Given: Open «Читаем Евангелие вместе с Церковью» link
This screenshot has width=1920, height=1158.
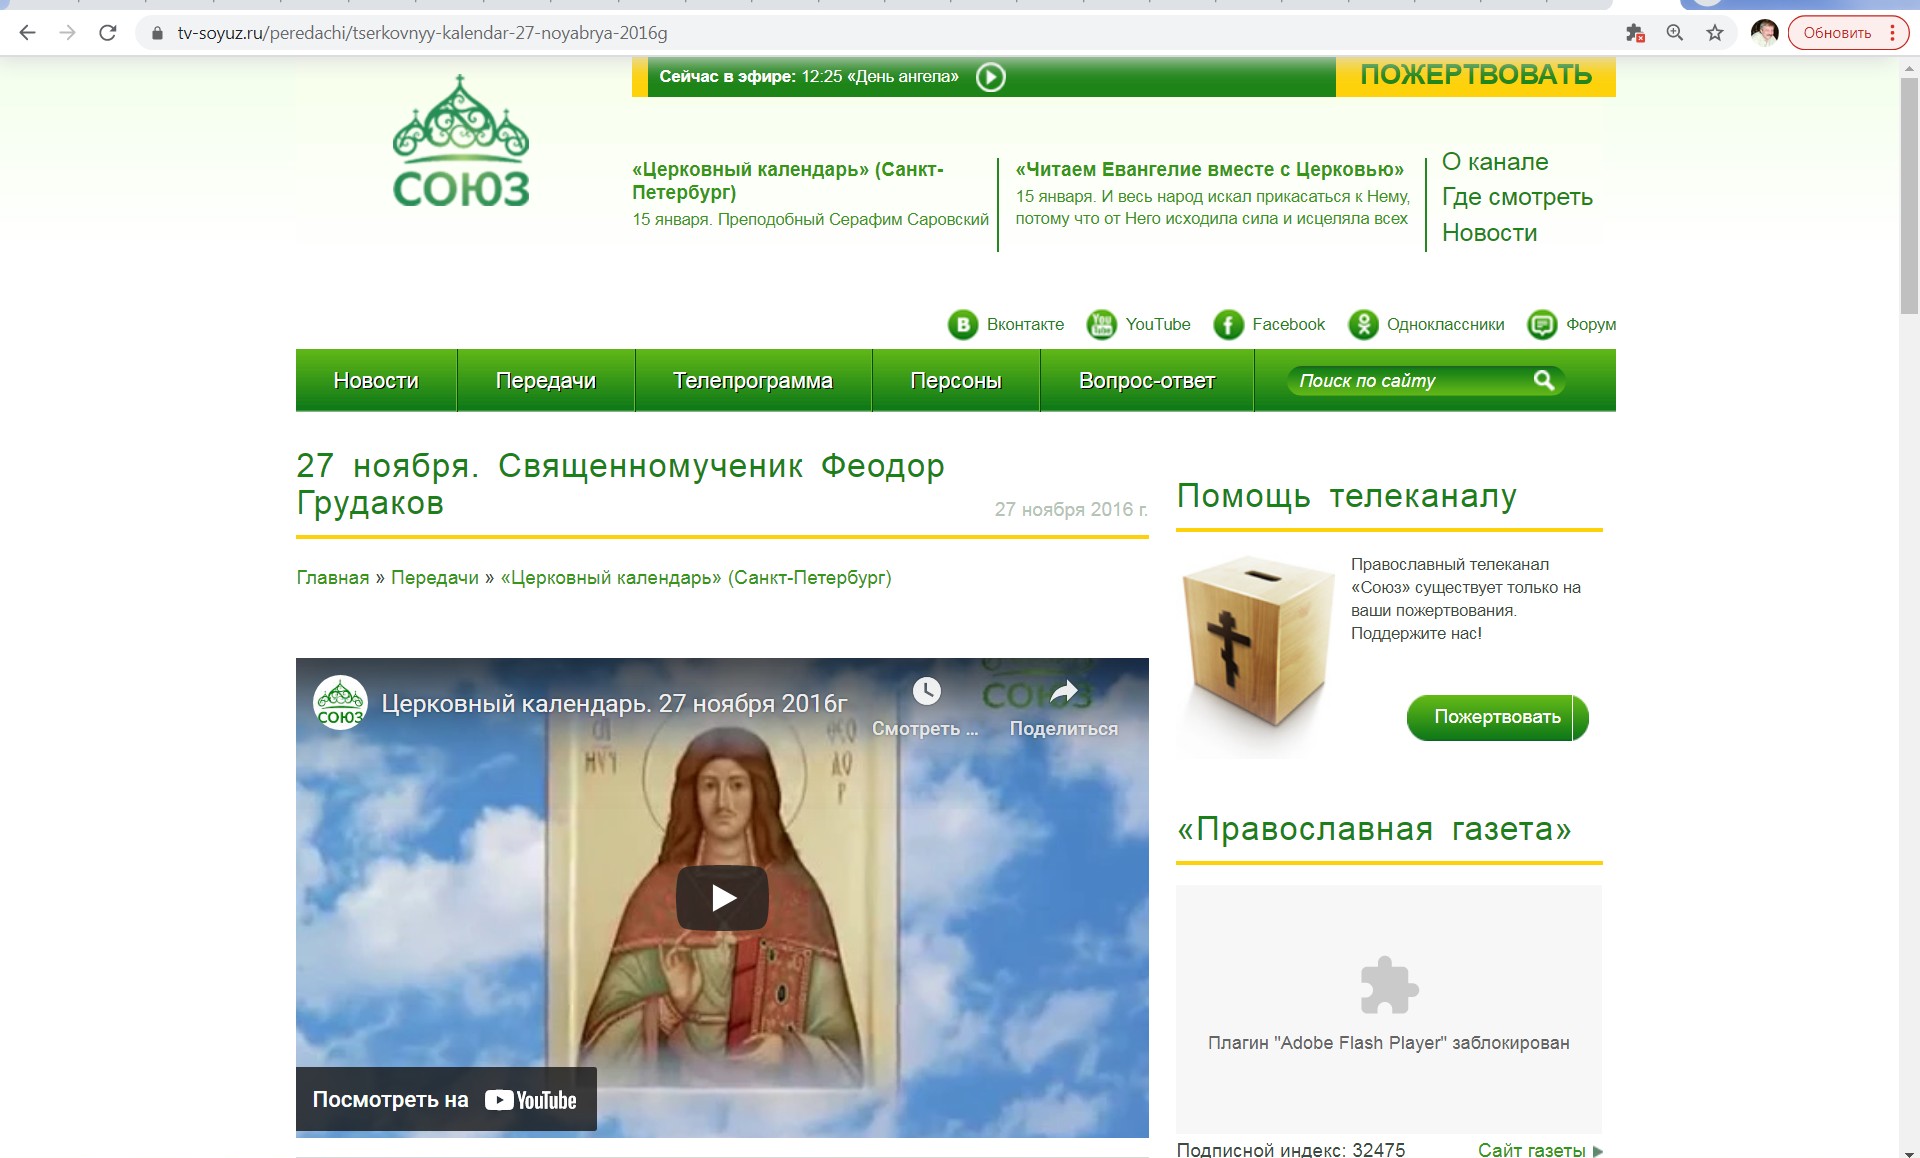Looking at the screenshot, I should point(1209,169).
